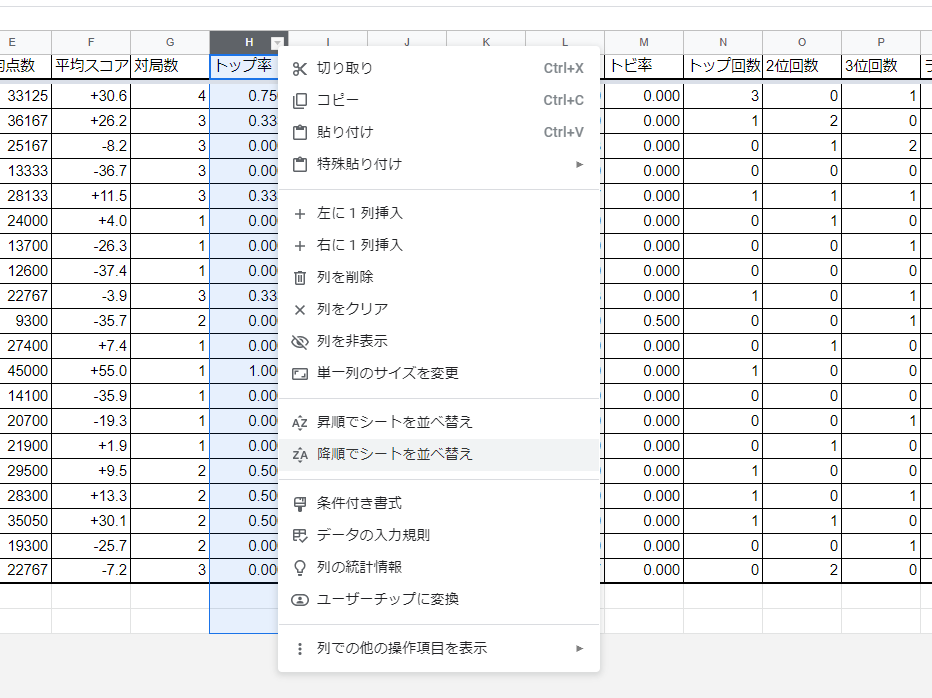Select 列を非表示 menu entry
This screenshot has height=698, width=932.
[439, 341]
